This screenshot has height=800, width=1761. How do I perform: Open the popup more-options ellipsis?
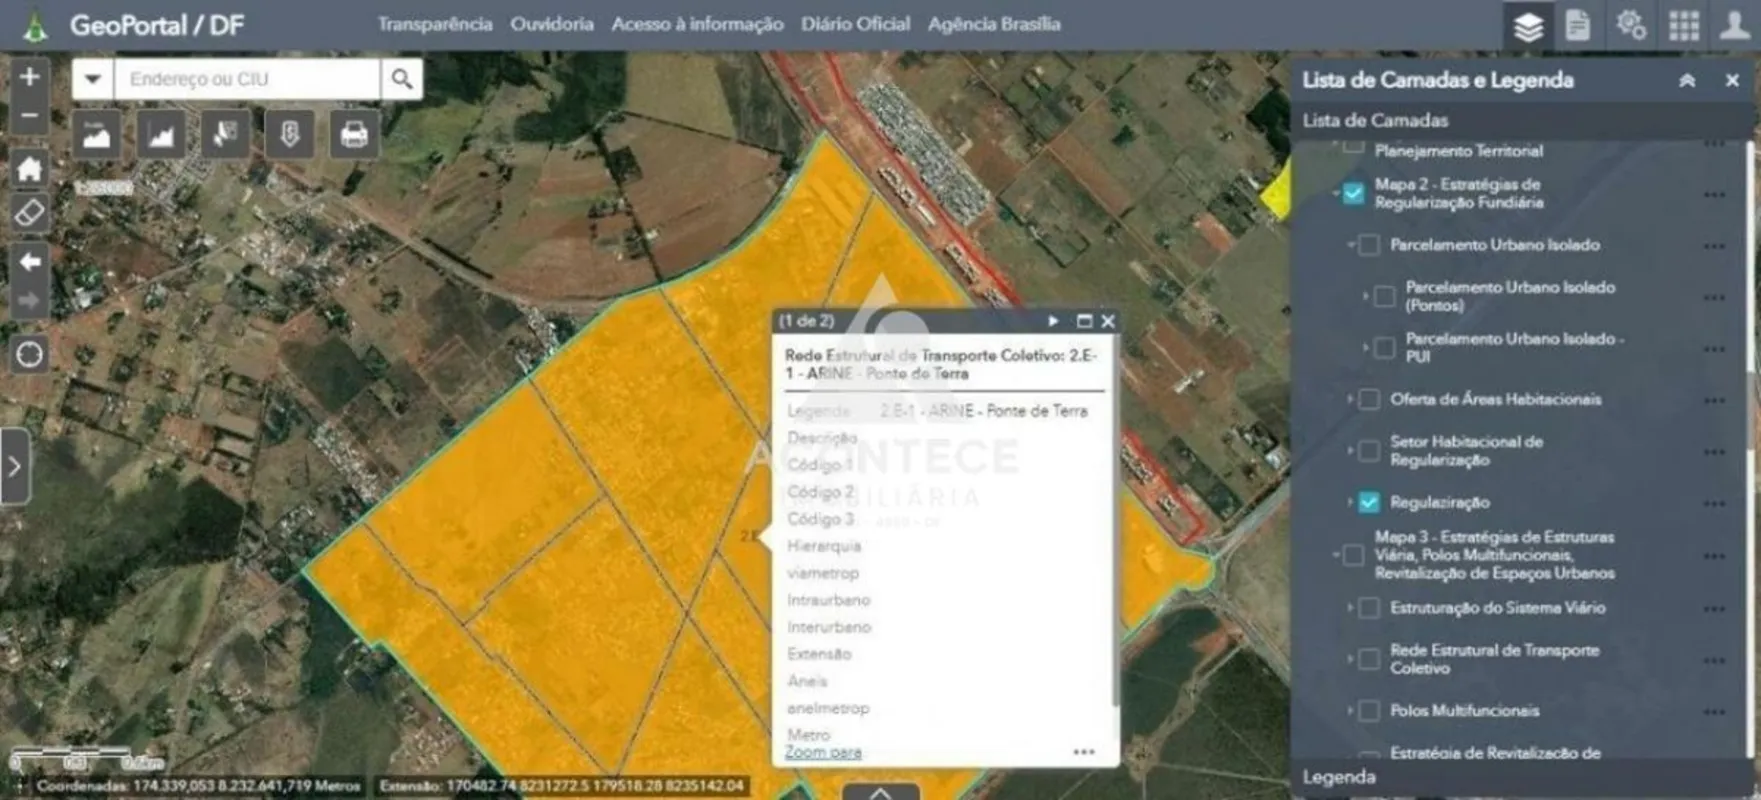(1084, 752)
